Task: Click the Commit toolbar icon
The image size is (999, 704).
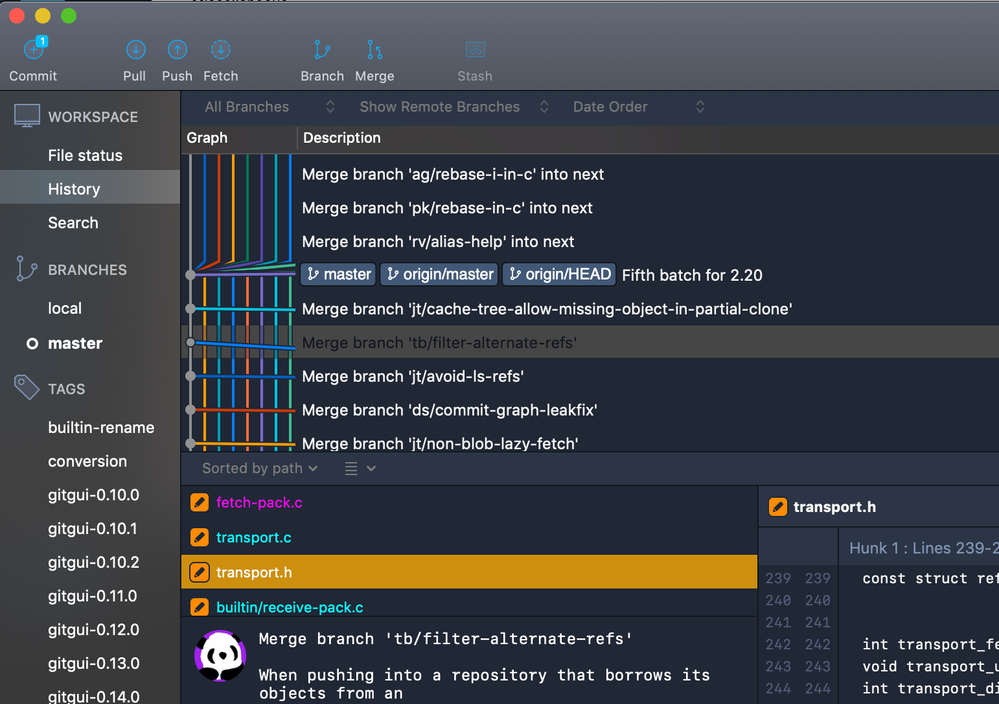Action: [33, 50]
